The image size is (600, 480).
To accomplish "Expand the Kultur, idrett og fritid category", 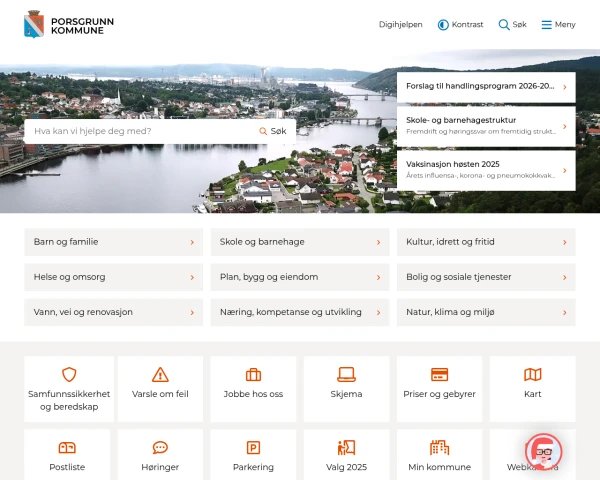I will pyautogui.click(x=485, y=242).
